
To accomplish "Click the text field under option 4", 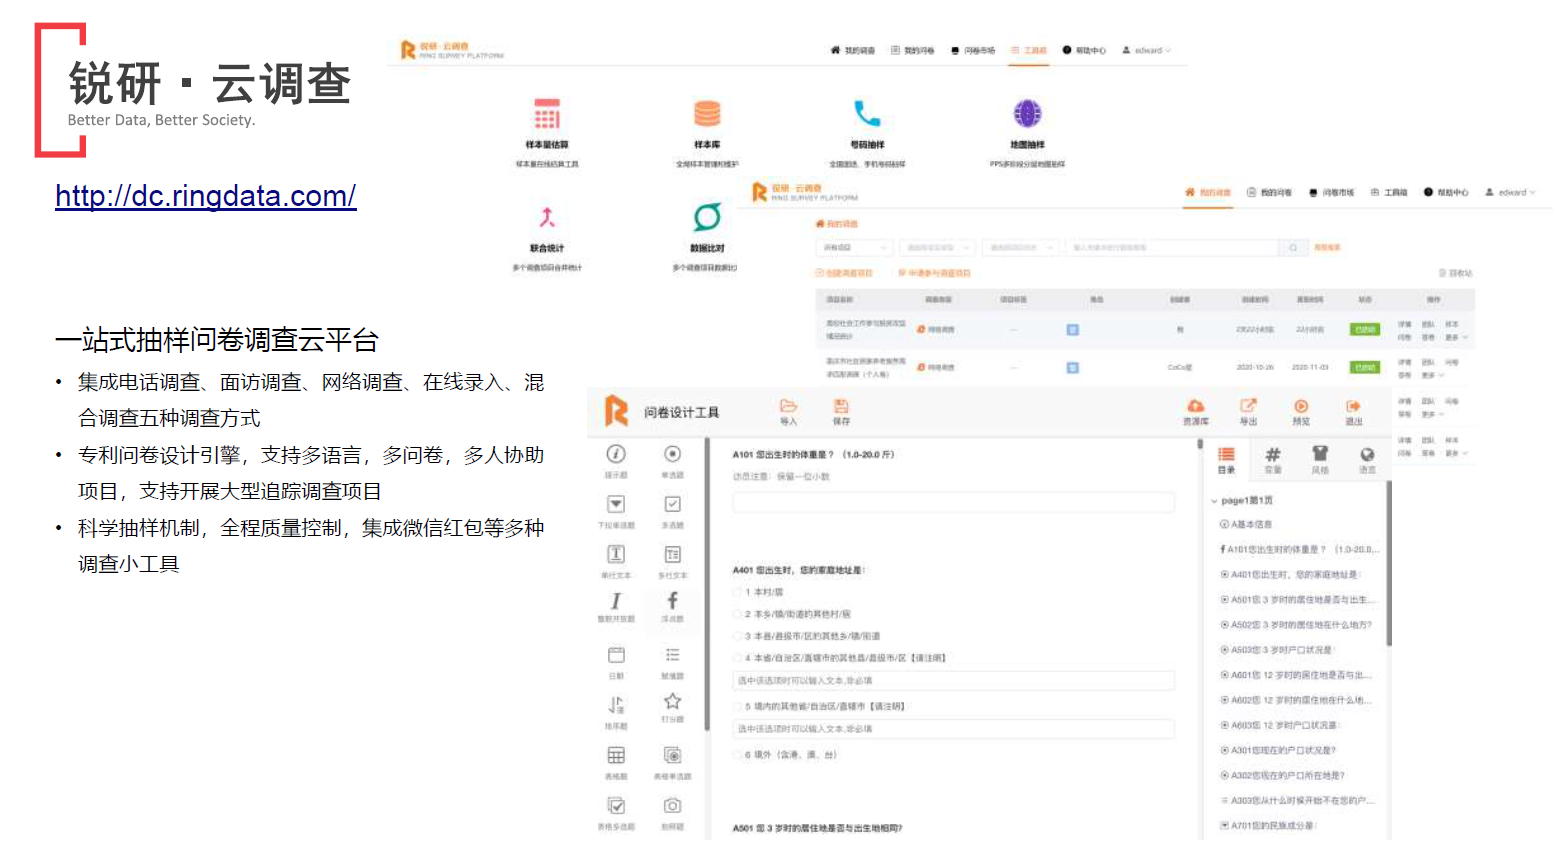I will [x=953, y=681].
